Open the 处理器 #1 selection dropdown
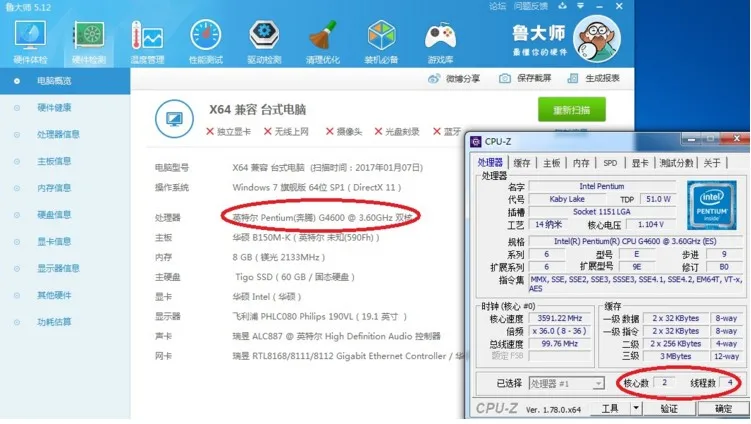 (566, 384)
